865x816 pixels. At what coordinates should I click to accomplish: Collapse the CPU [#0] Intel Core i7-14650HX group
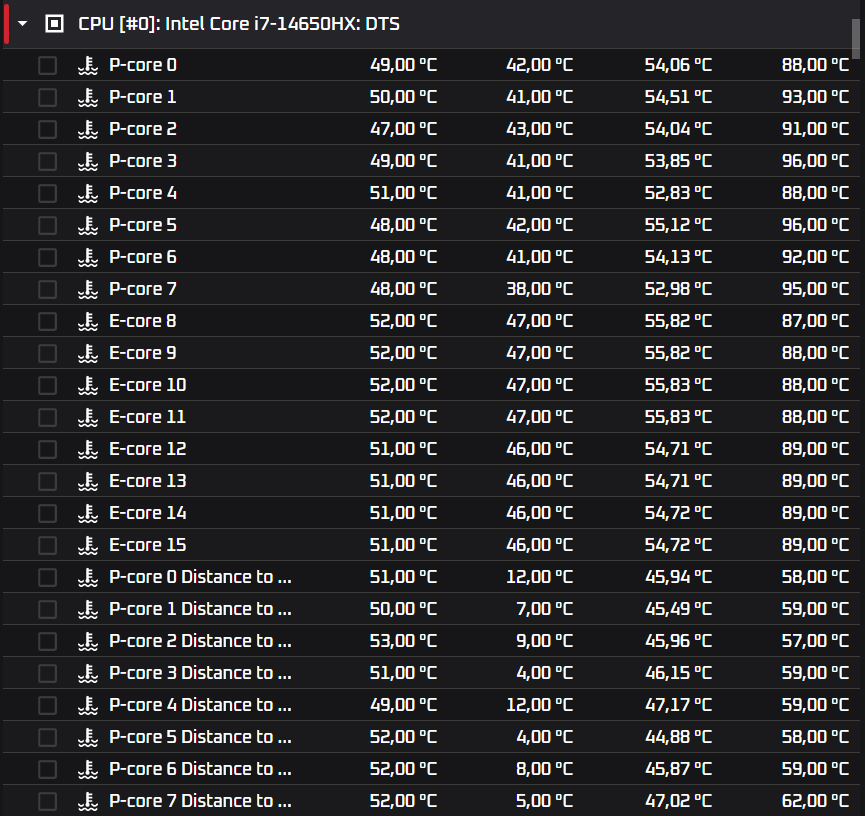tap(23, 24)
